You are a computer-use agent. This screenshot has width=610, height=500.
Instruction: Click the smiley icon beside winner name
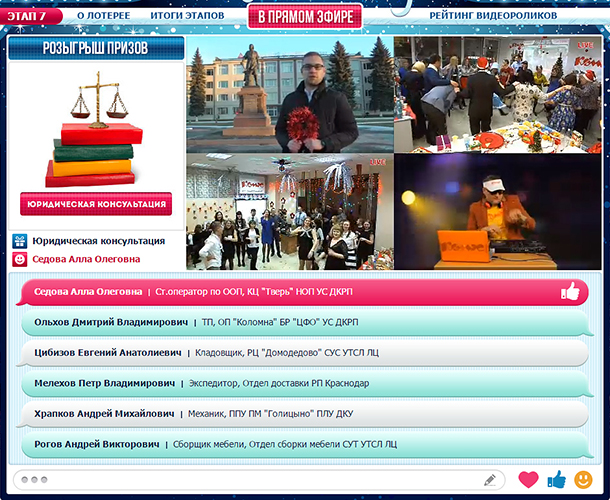[x=19, y=259]
